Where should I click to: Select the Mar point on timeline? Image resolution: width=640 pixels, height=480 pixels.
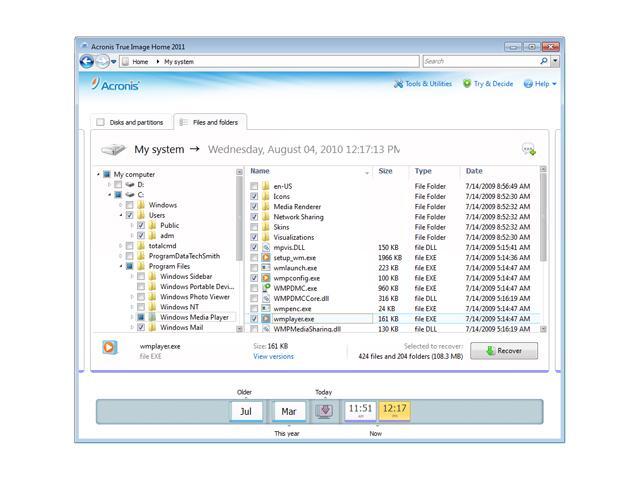[x=289, y=411]
